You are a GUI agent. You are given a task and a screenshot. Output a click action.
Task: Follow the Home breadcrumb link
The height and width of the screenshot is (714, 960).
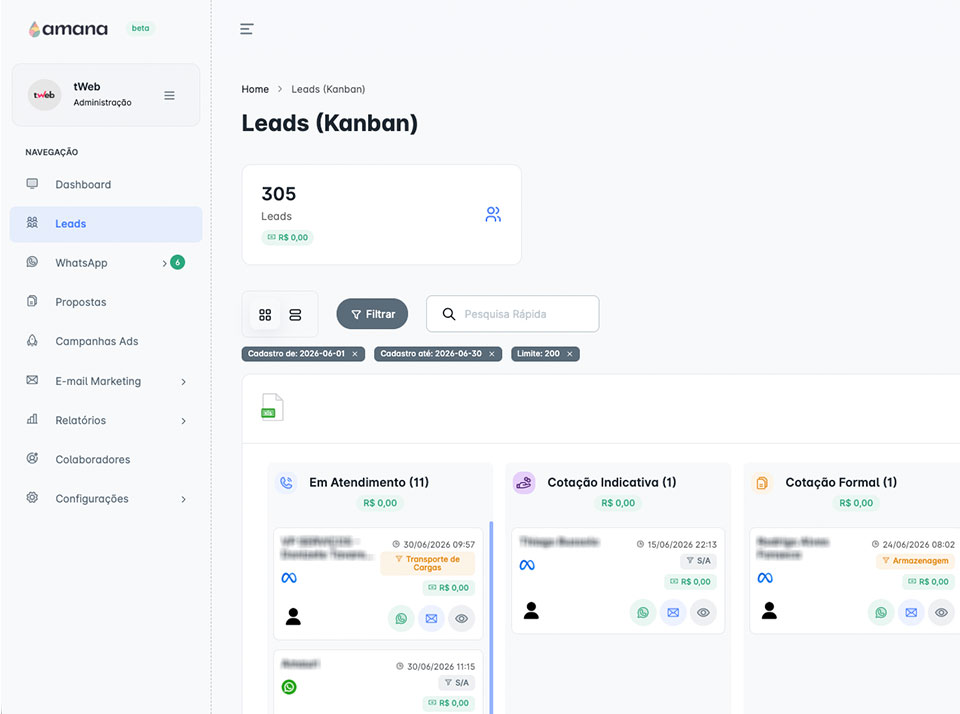[x=255, y=89]
